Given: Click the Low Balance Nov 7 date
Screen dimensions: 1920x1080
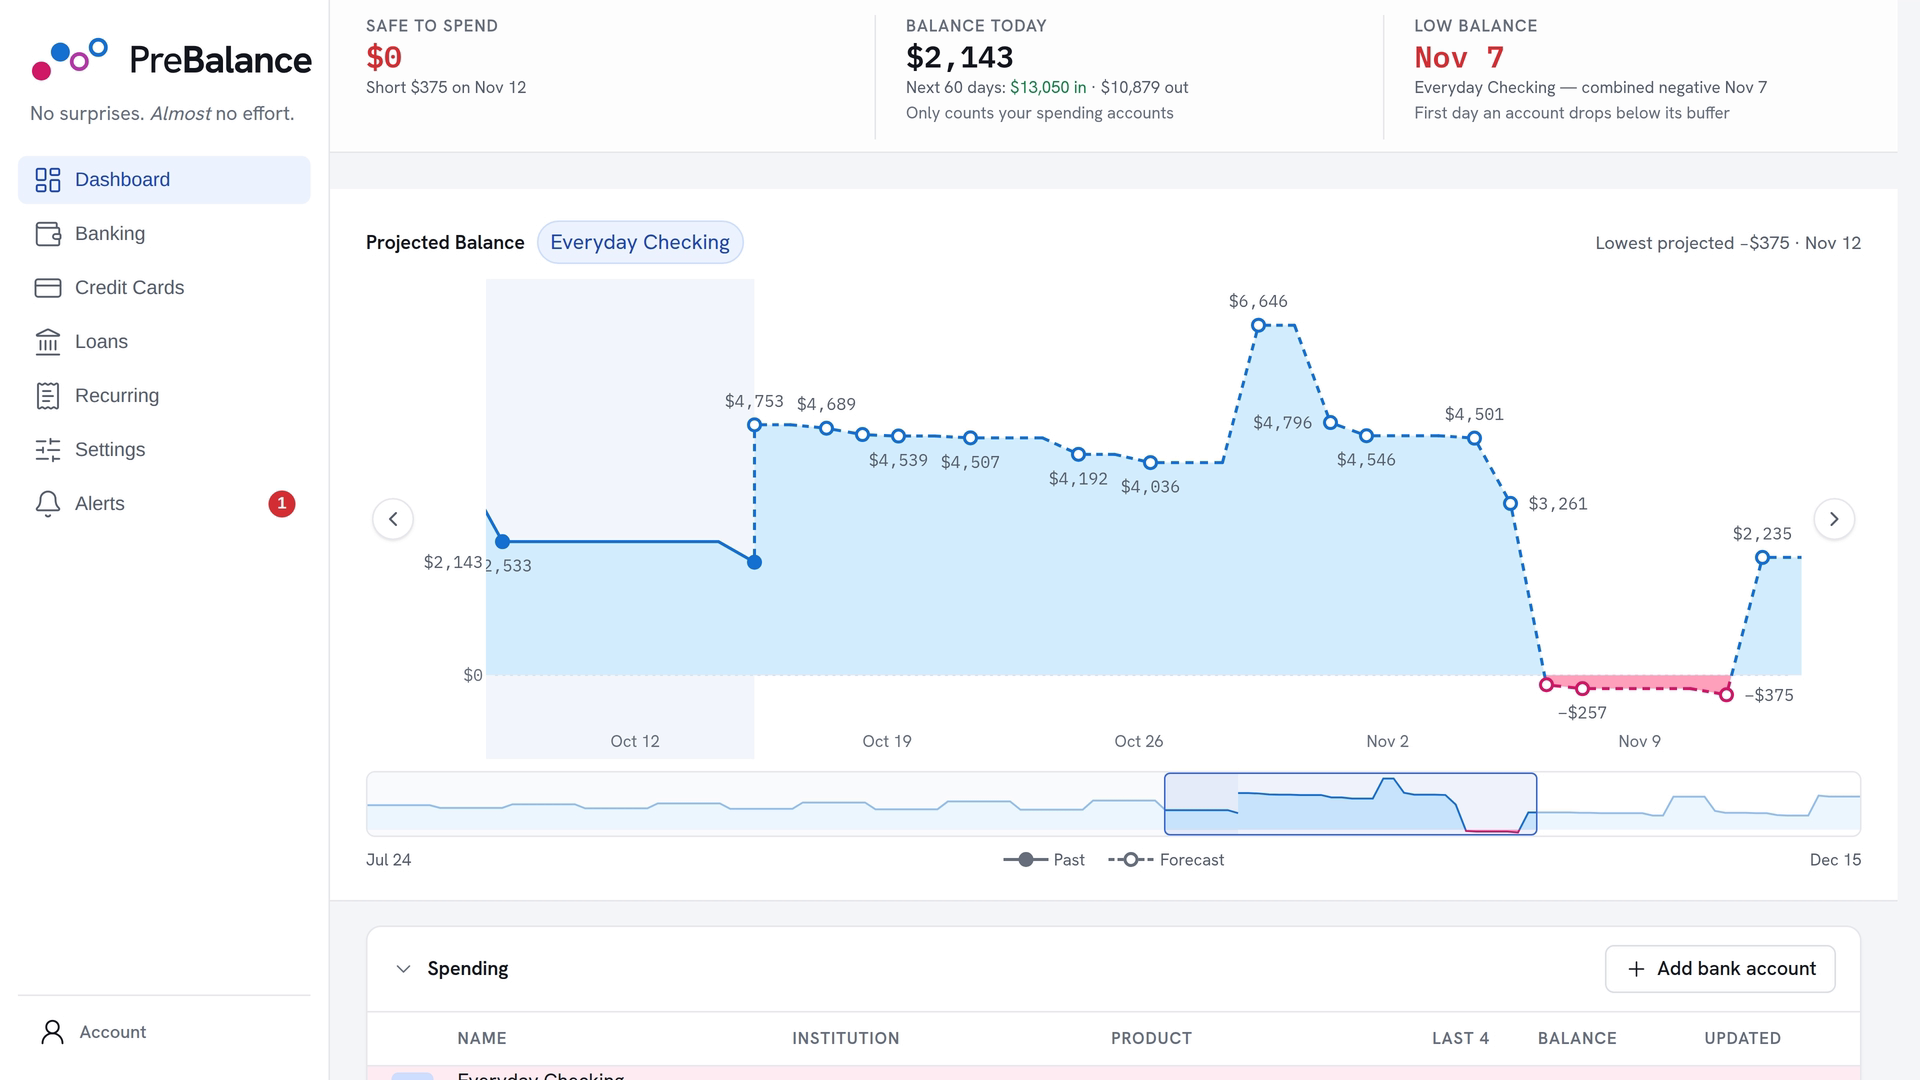Looking at the screenshot, I should coord(1459,58).
